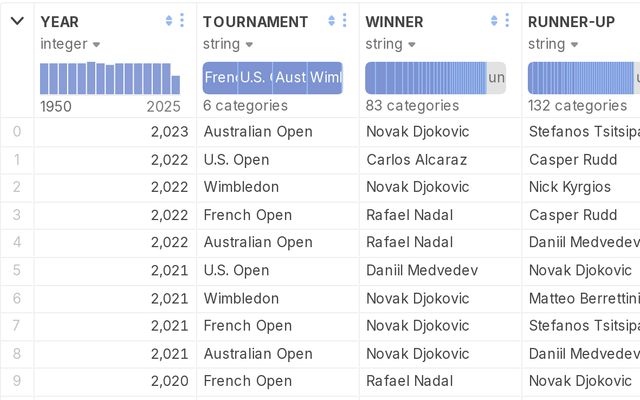Screen dimensions: 640x400
Task: Select row index 0
Action: [17, 132]
